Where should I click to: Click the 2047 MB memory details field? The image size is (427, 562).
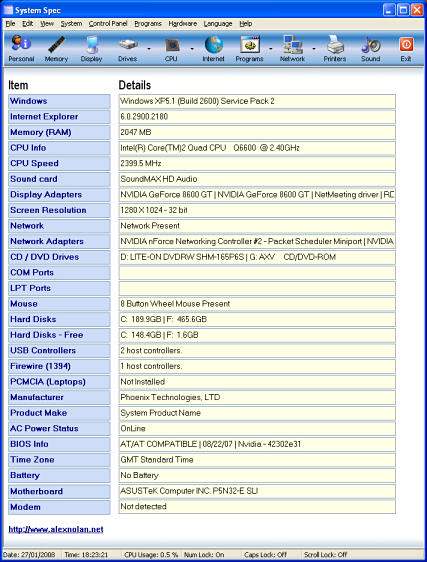pos(257,132)
